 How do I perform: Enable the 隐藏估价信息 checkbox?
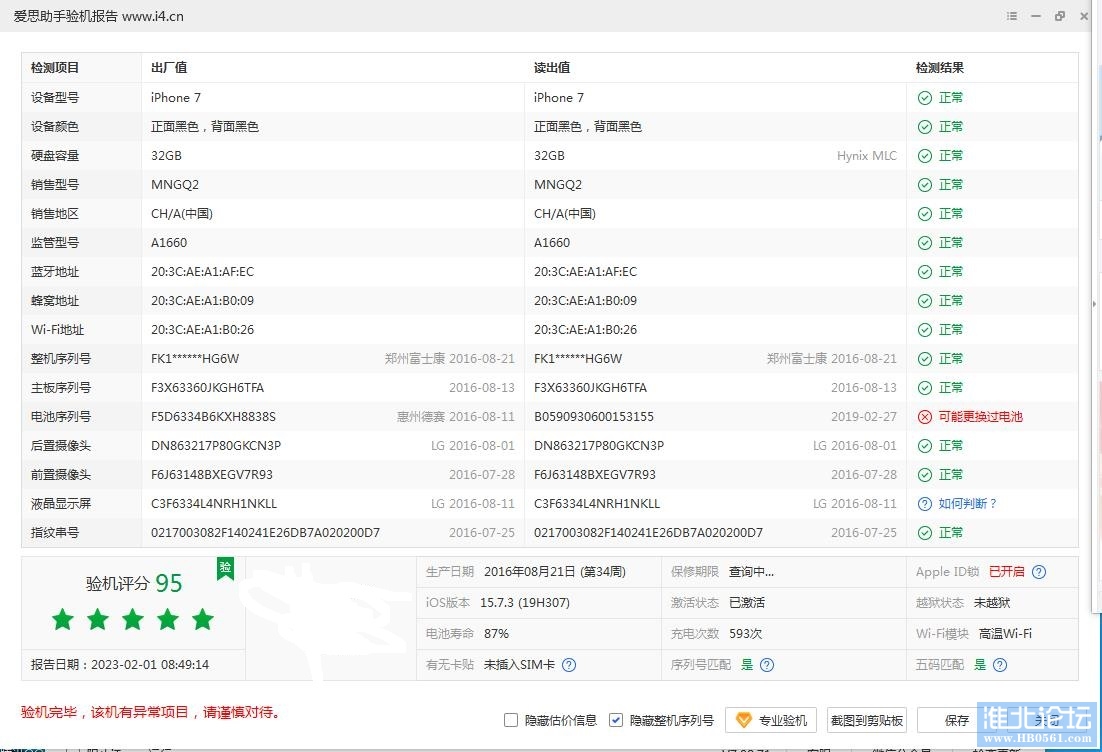(x=511, y=720)
